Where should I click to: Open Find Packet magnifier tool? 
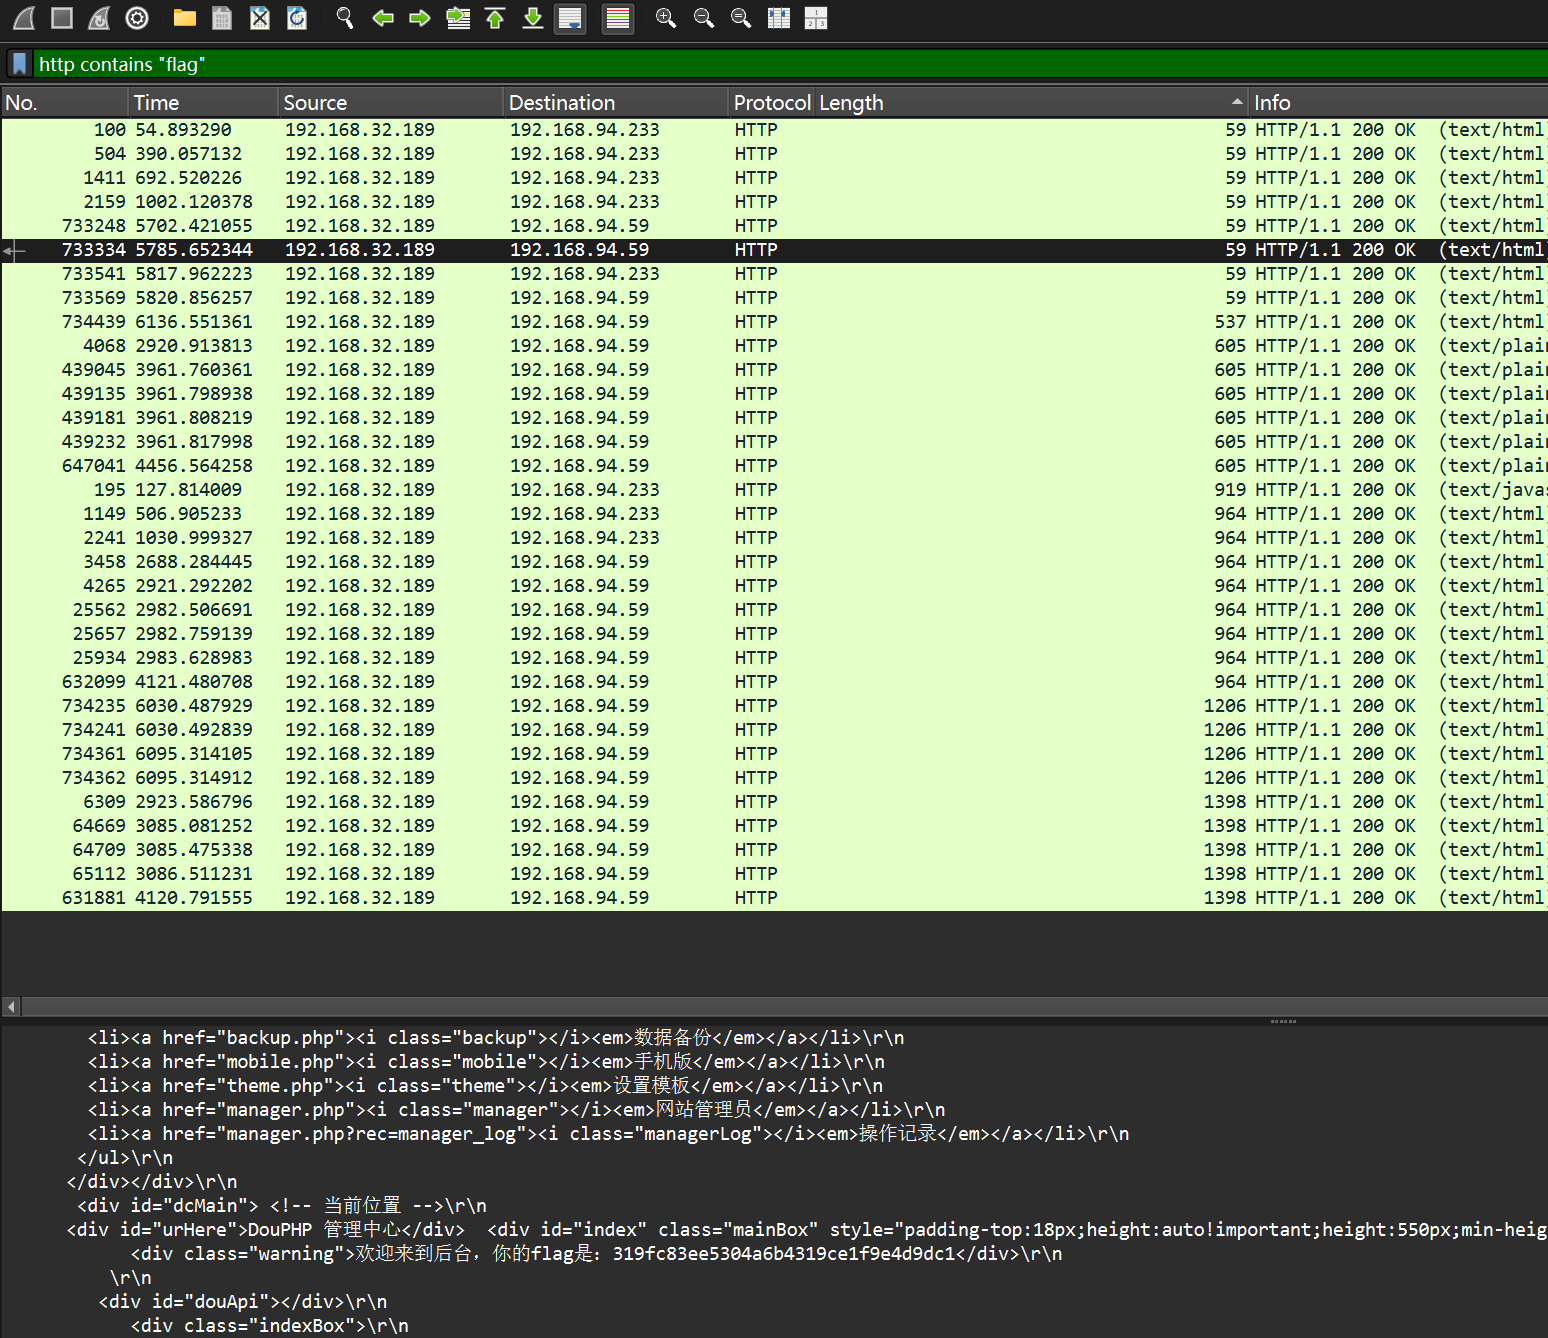tap(345, 18)
